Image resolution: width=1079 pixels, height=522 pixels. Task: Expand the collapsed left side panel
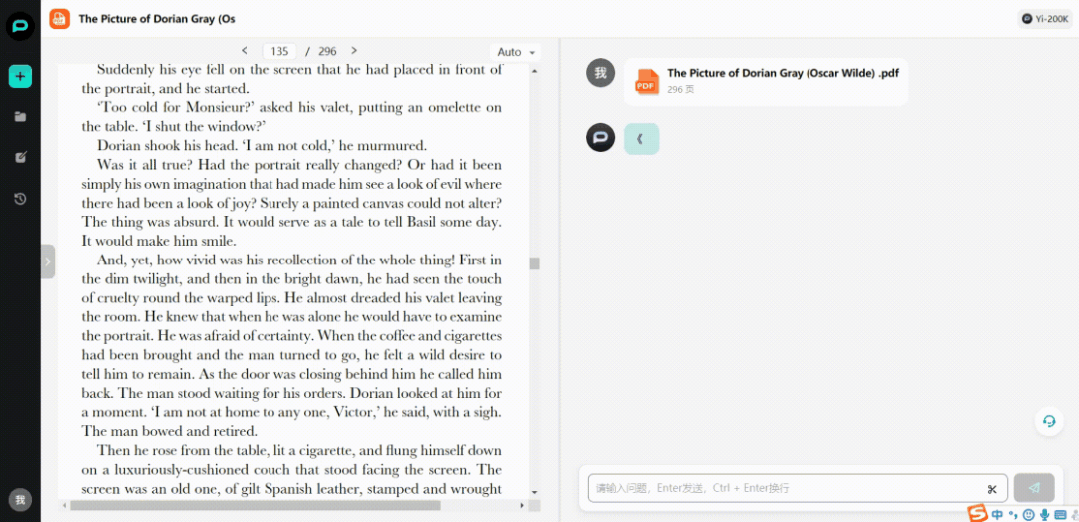pos(47,262)
